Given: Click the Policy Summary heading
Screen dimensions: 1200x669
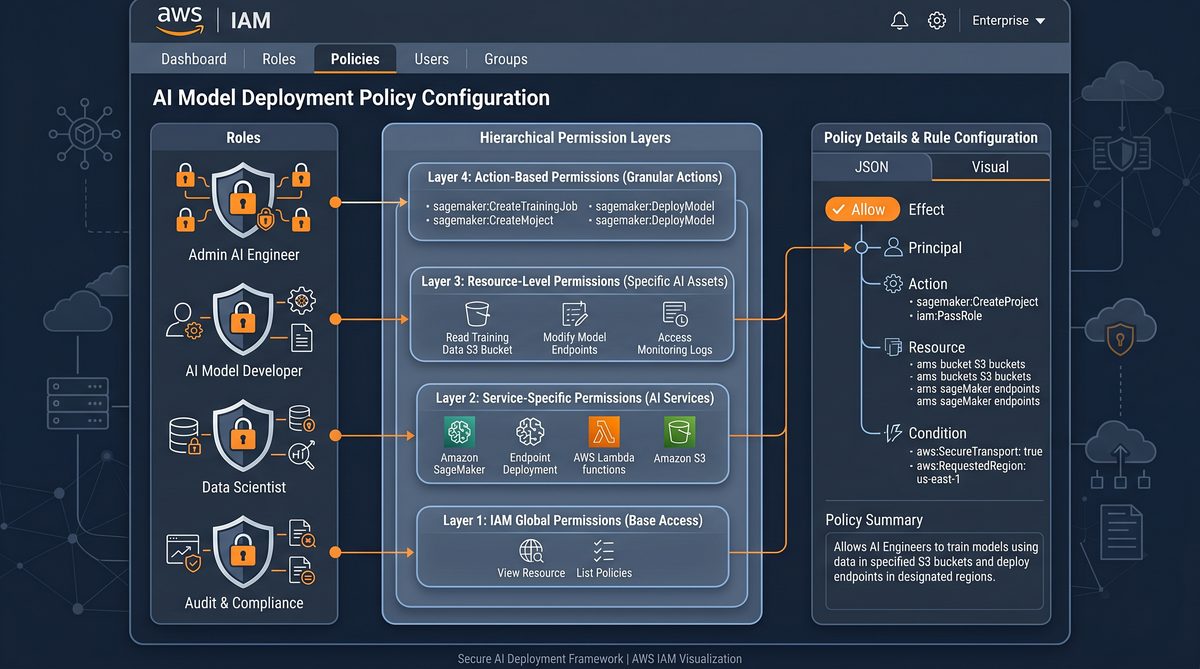Looking at the screenshot, I should tap(874, 520).
